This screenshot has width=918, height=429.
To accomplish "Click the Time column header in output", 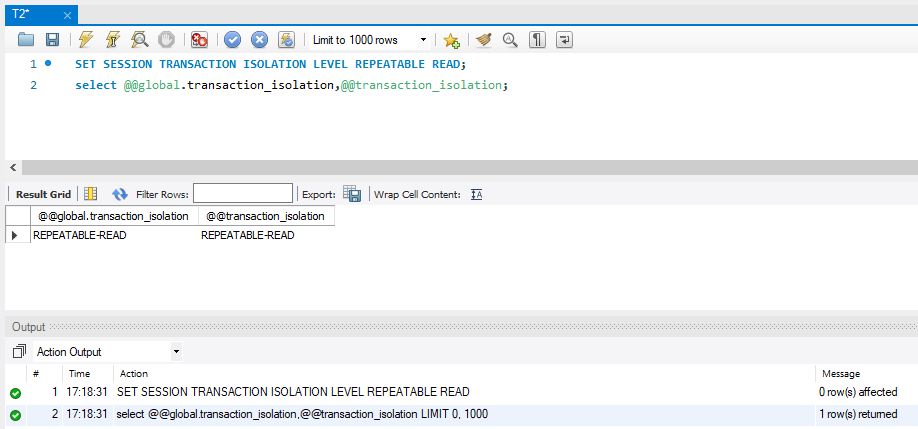I will point(80,373).
